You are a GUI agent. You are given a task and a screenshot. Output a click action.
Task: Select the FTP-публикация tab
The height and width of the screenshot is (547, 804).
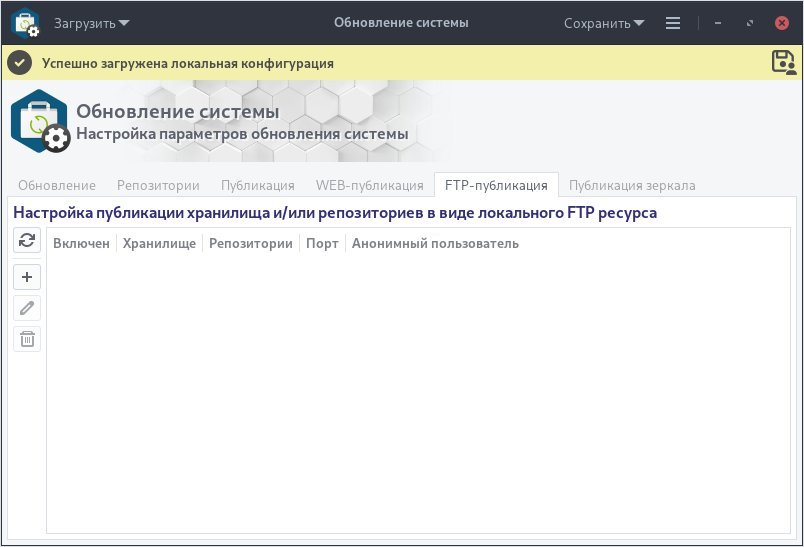[496, 185]
